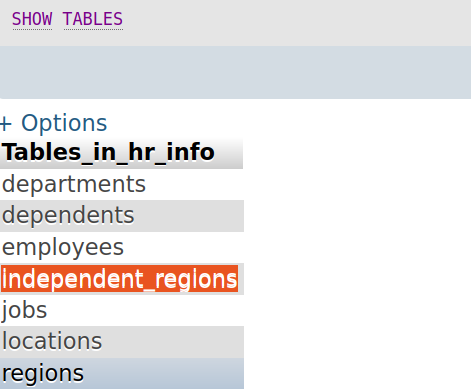This screenshot has width=472, height=392.
Task: Click the TABLES keyword in the query
Action: point(93,19)
